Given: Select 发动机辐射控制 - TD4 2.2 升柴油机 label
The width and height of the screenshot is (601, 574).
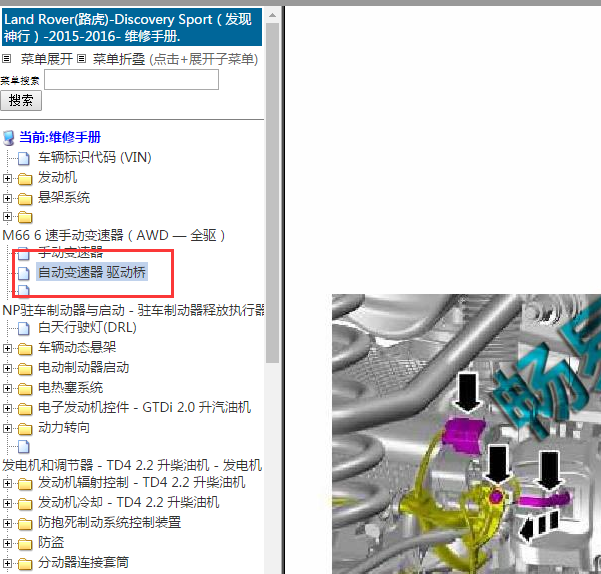Looking at the screenshot, I should [x=141, y=482].
